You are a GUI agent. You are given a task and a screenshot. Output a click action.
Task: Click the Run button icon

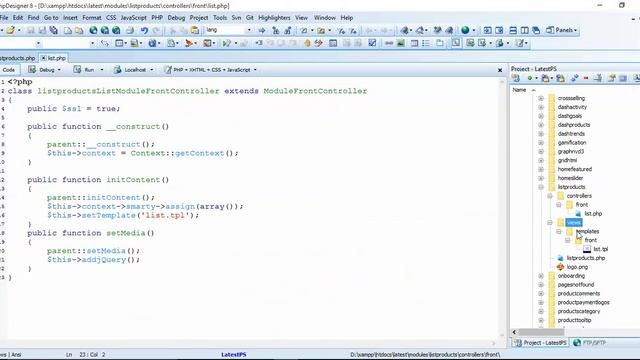[77, 70]
